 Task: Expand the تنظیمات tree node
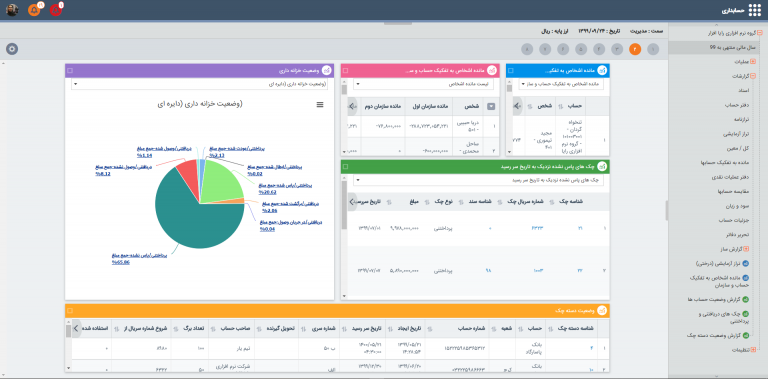753,350
